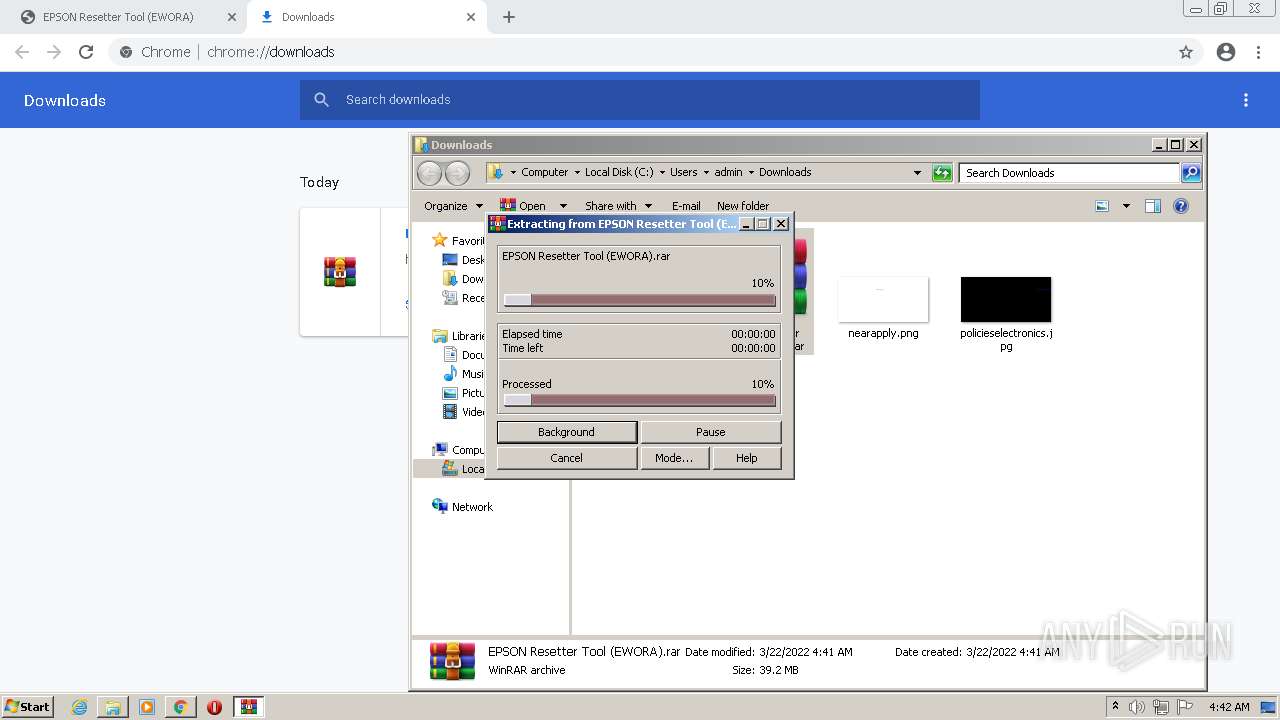This screenshot has width=1280, height=720.
Task: Open Explorer help question mark icon
Action: (1181, 206)
